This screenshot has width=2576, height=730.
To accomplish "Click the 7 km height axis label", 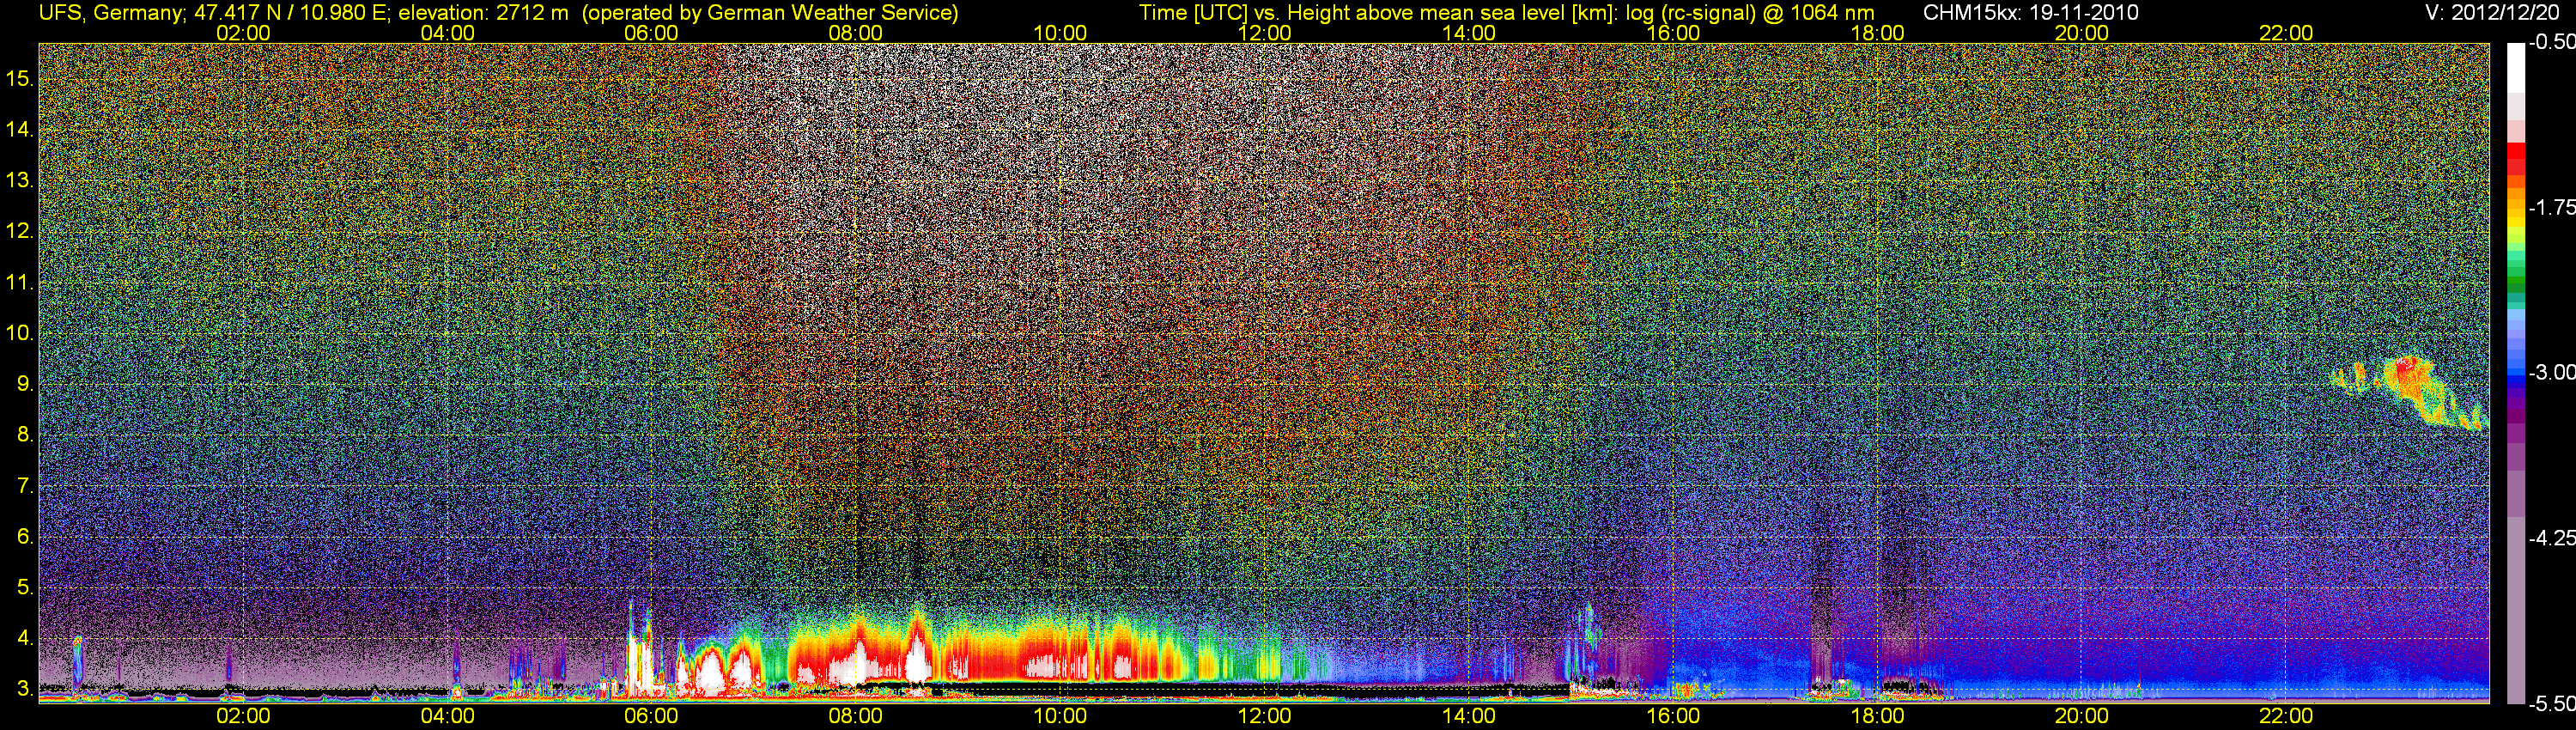I will coord(24,486).
